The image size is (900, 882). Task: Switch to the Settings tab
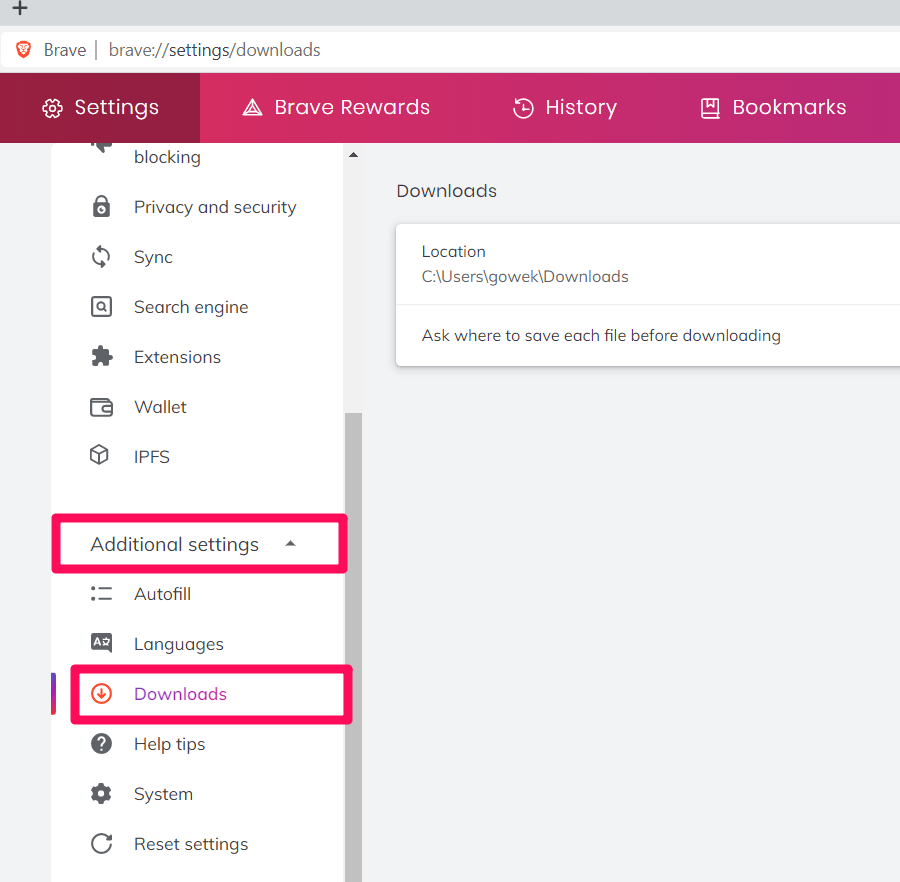100,107
